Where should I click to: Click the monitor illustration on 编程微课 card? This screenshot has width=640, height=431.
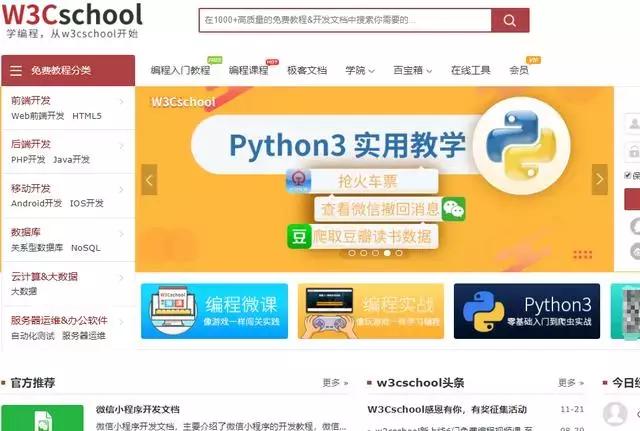(x=172, y=311)
